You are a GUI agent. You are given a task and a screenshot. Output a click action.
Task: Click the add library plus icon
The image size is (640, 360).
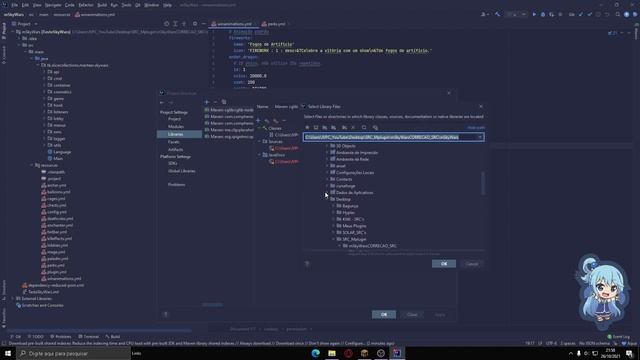click(x=207, y=102)
